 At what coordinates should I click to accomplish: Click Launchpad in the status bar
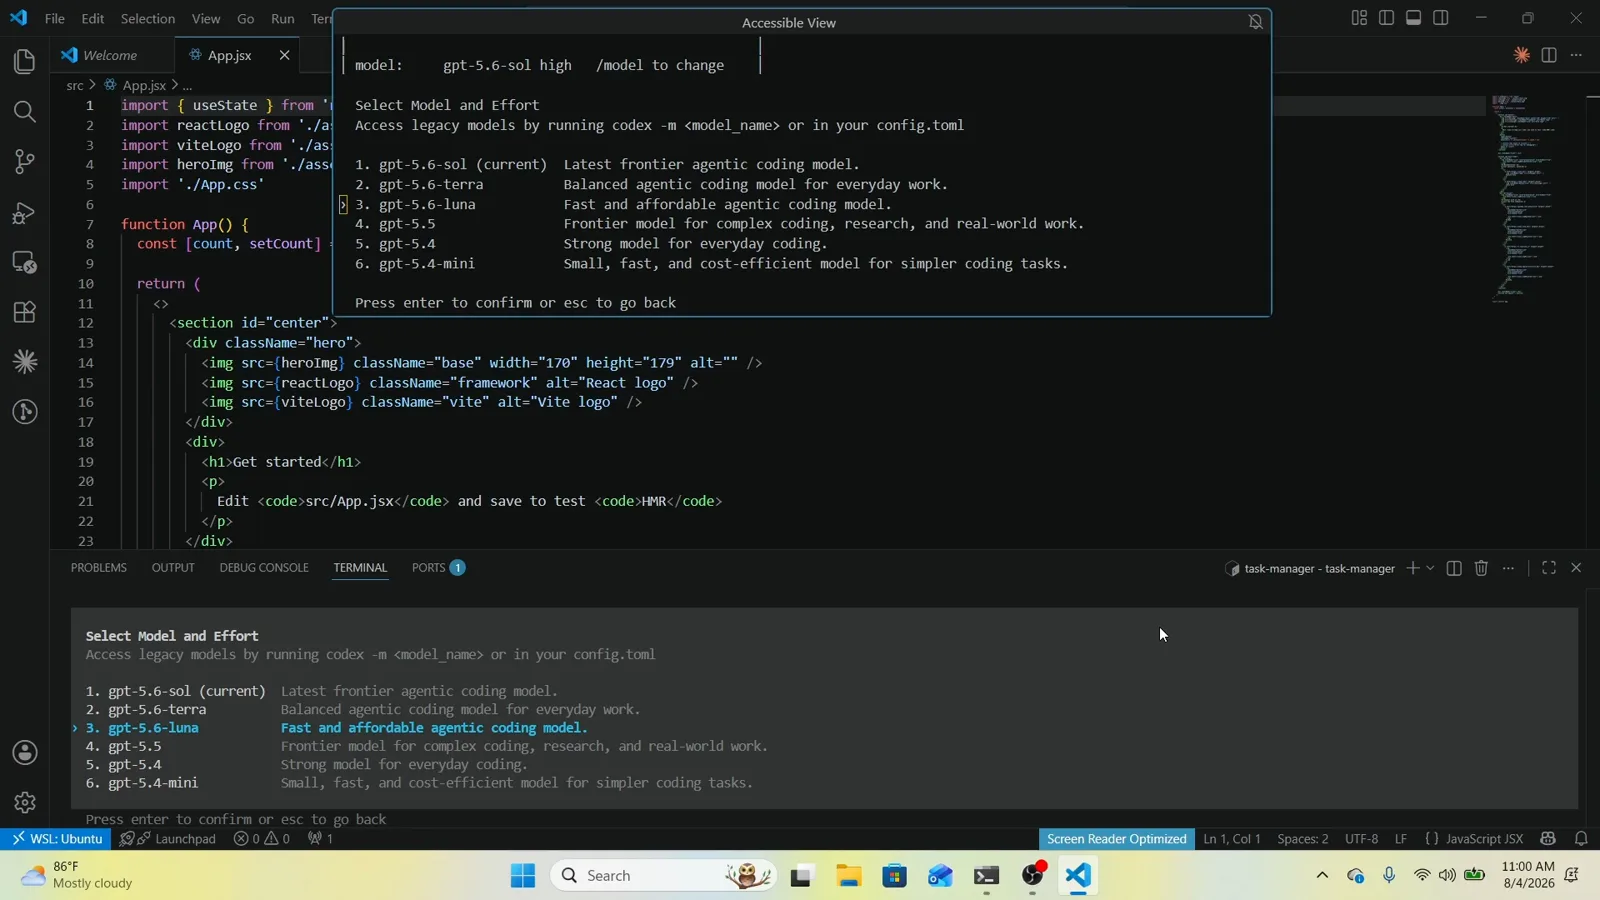168,839
